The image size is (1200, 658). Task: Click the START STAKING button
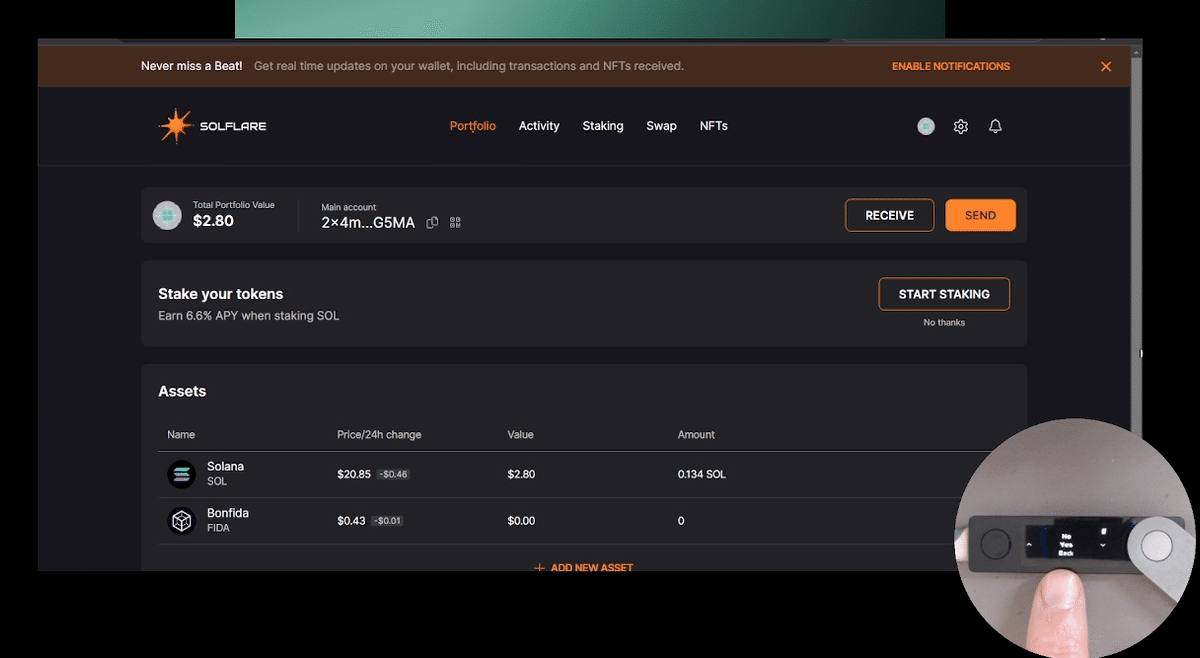(x=944, y=294)
